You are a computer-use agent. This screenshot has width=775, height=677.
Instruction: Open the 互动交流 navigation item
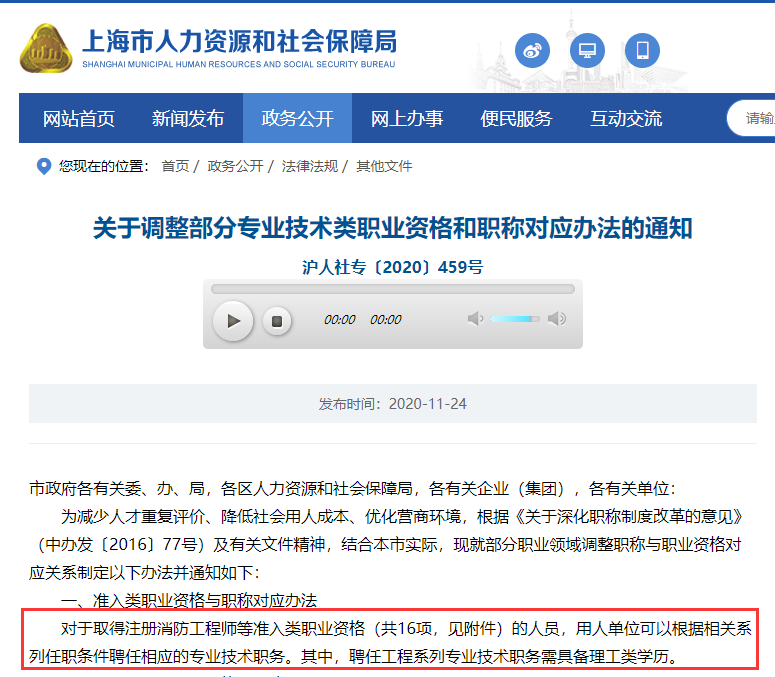pyautogui.click(x=626, y=119)
